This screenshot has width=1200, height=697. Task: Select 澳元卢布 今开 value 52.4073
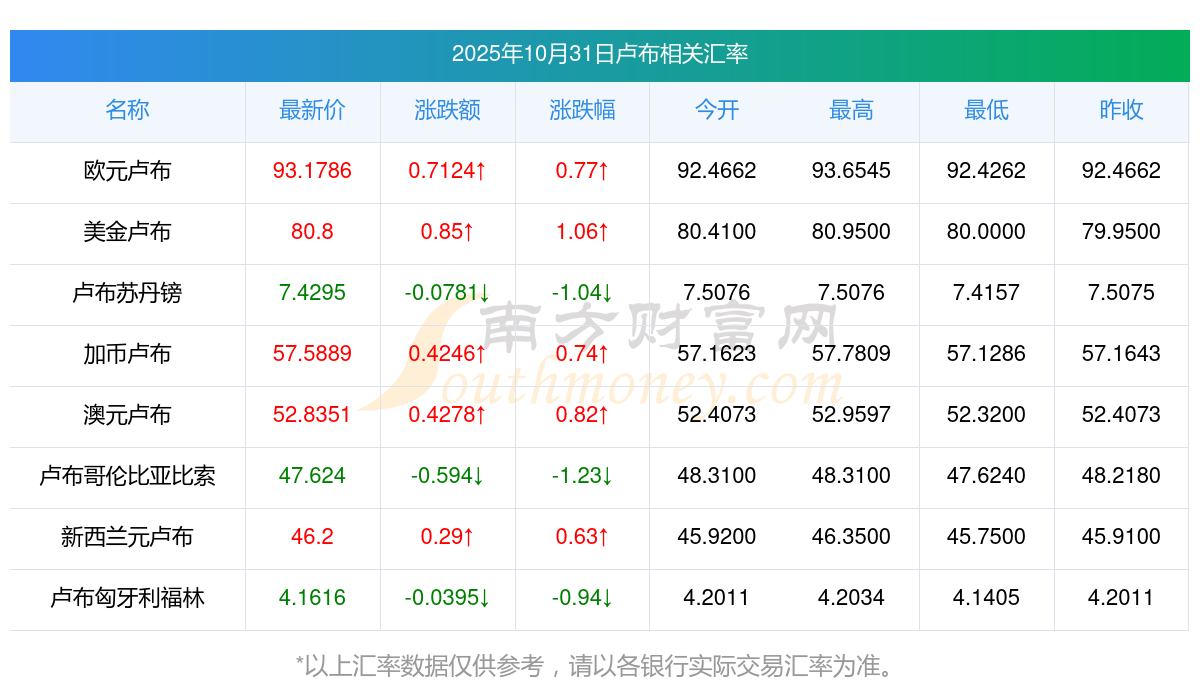pos(717,415)
